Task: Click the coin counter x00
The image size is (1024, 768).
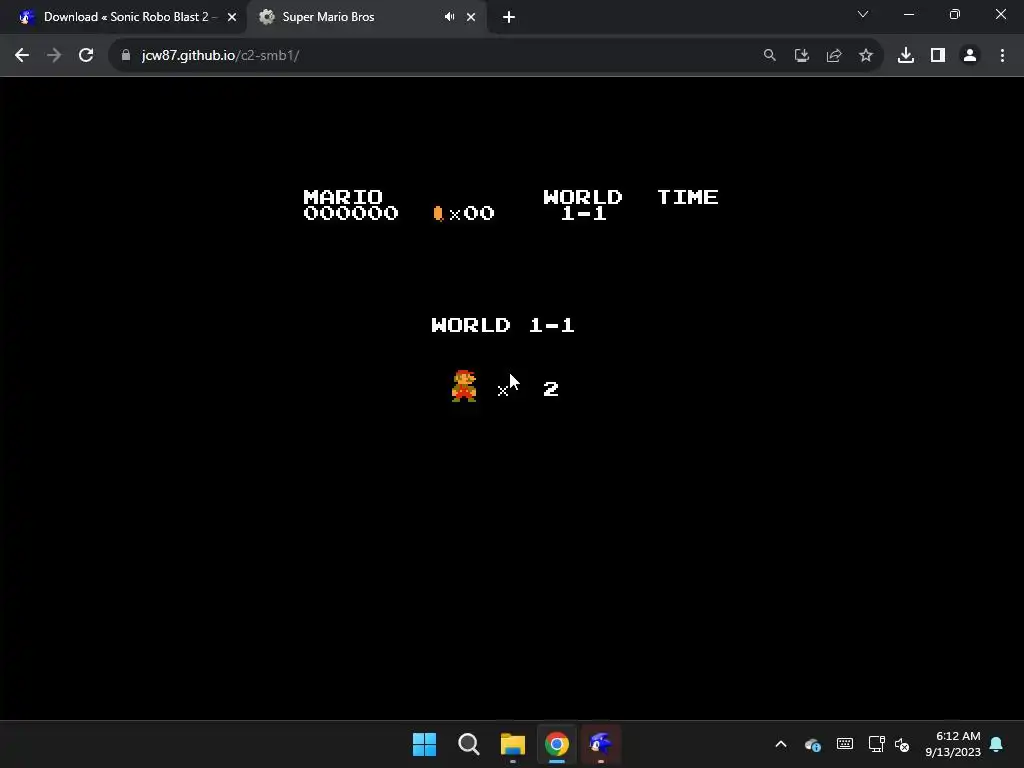Action: coord(464,214)
